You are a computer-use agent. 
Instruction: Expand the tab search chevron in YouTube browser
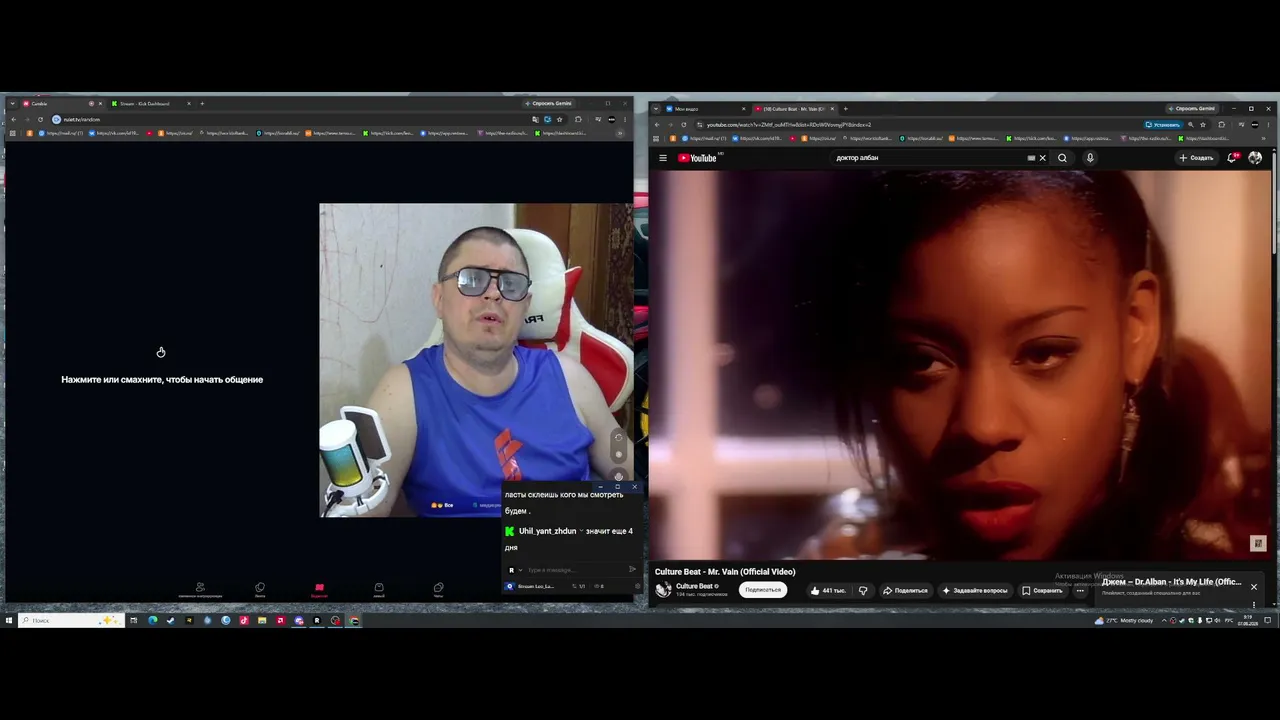point(656,109)
